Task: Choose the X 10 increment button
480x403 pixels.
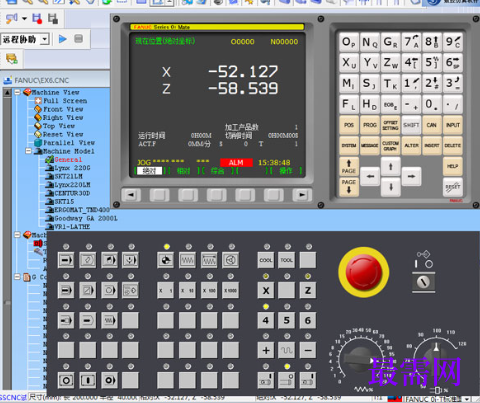Action: 187,290
